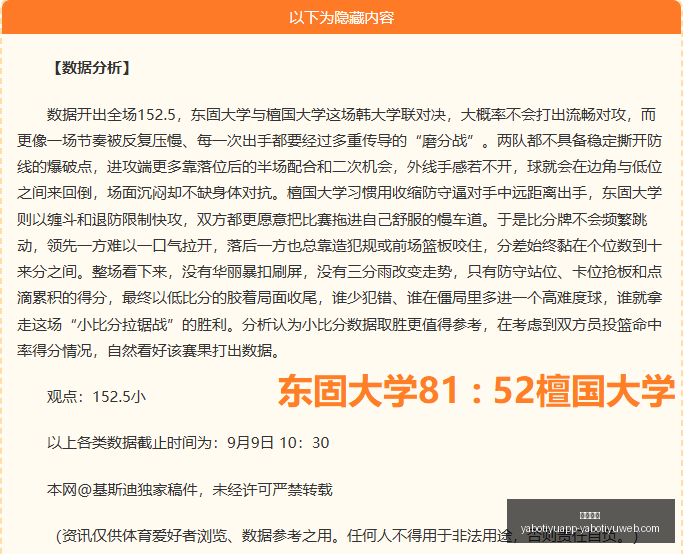Click the line 以上各类数据截止时间为：9月9日 10：30

[188, 443]
